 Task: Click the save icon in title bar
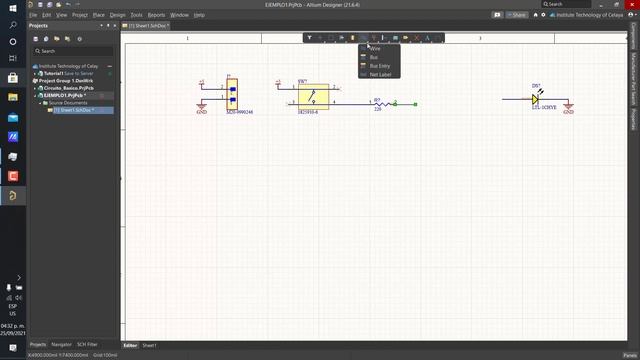(x=40, y=4)
